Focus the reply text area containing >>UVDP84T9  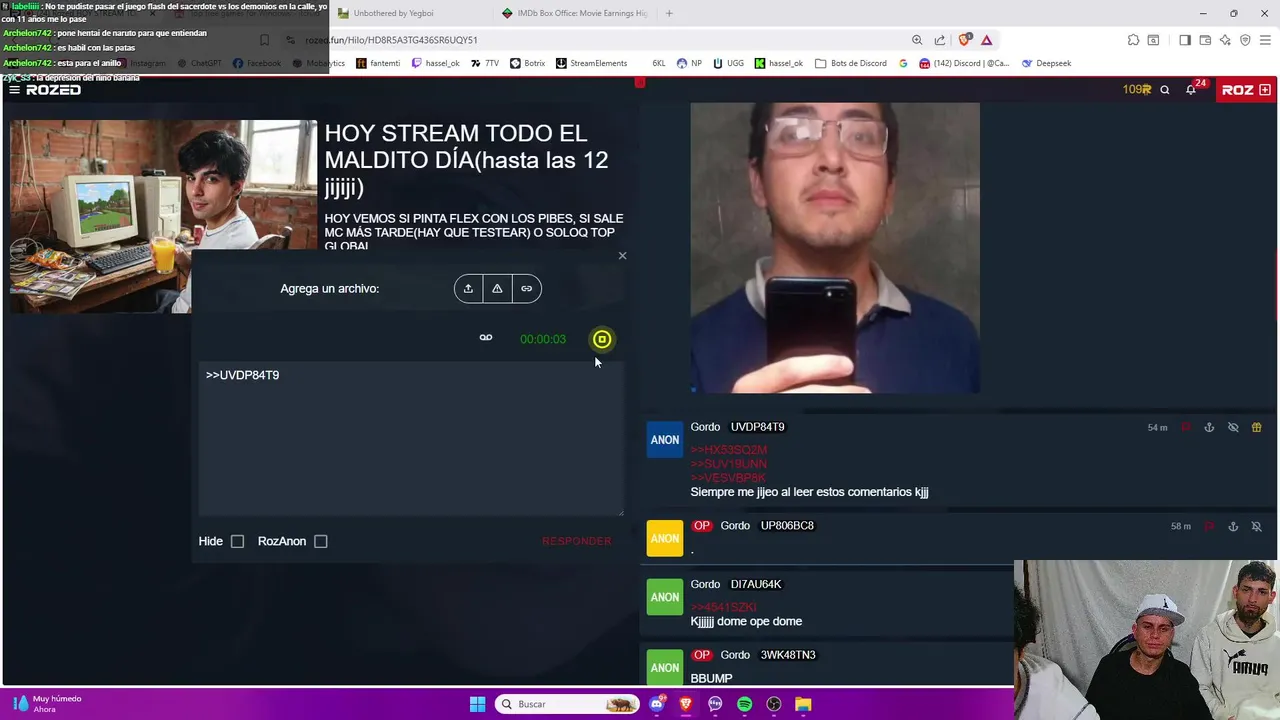[x=411, y=438]
